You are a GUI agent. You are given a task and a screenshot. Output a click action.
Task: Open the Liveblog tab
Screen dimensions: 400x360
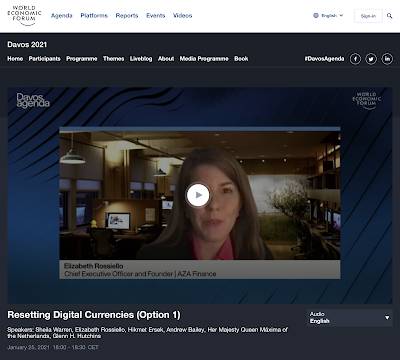pyautogui.click(x=141, y=59)
